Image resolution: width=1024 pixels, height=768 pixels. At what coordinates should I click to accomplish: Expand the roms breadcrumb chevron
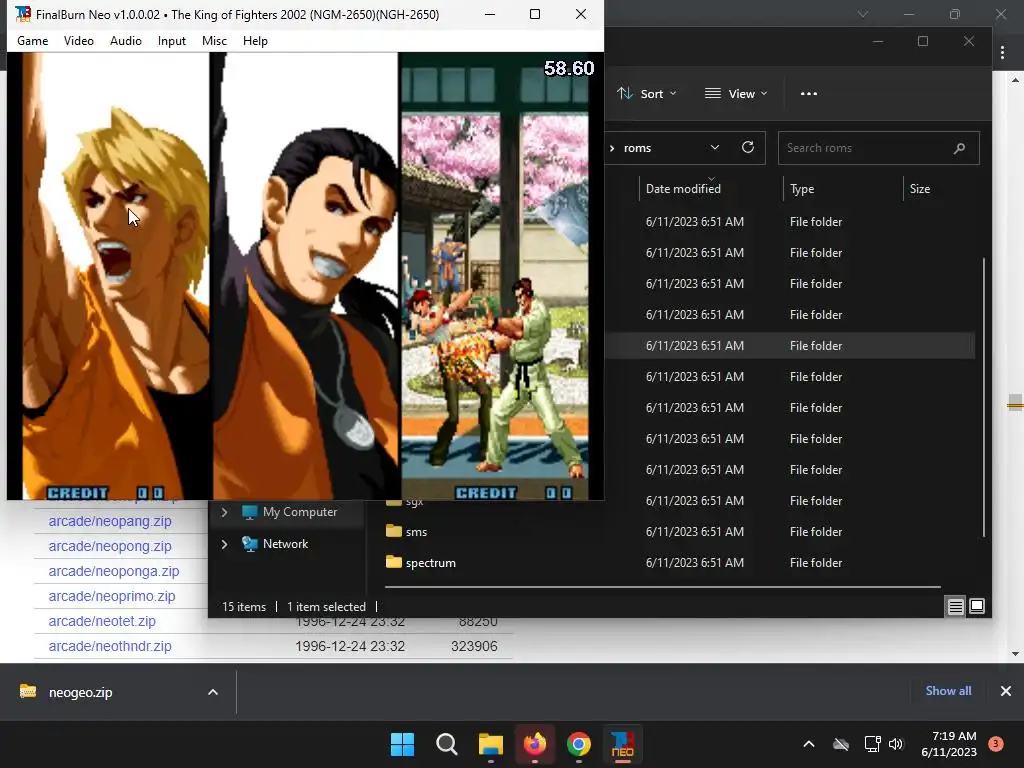[612, 148]
